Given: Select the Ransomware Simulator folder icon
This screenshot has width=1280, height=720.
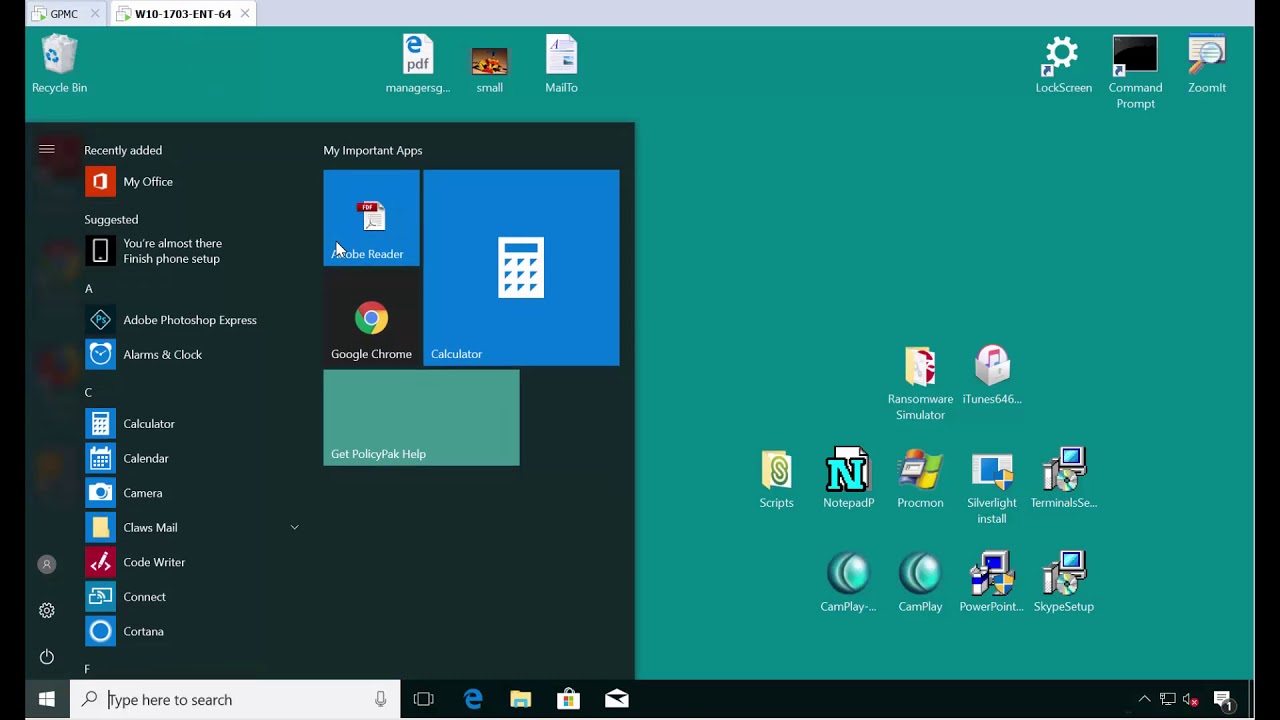Looking at the screenshot, I should [920, 383].
